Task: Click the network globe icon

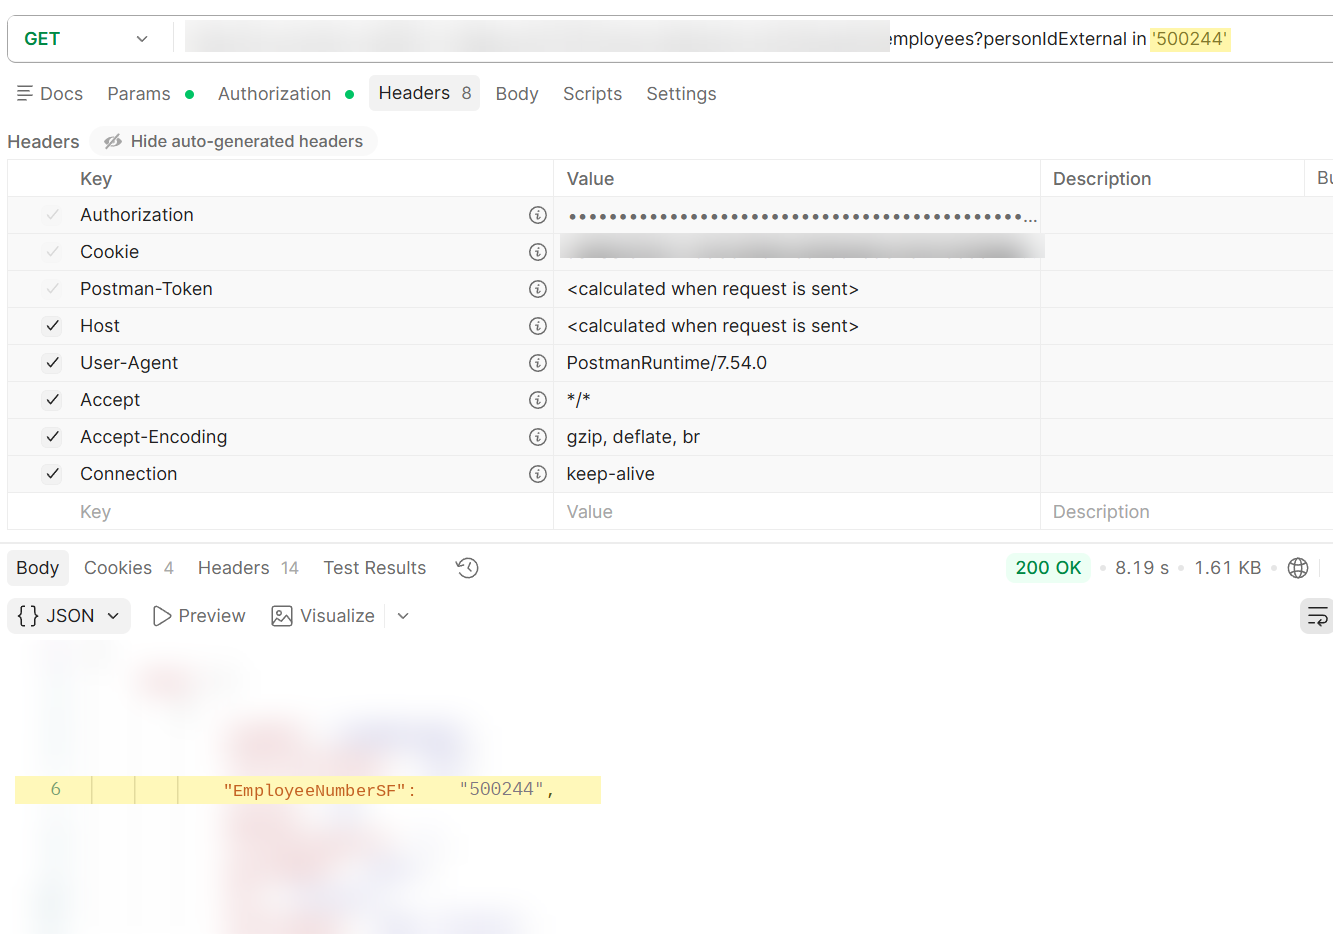Action: coord(1298,568)
